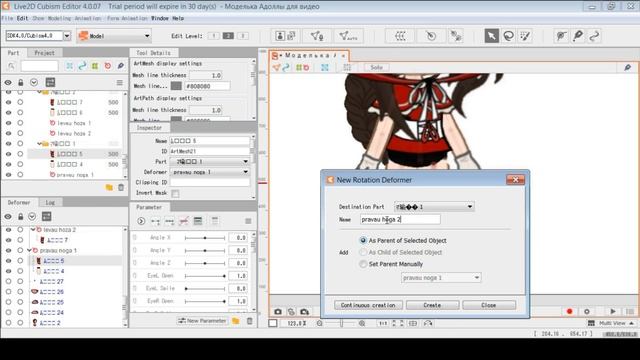
Task: Switch to the Log tab
Action: 50,202
